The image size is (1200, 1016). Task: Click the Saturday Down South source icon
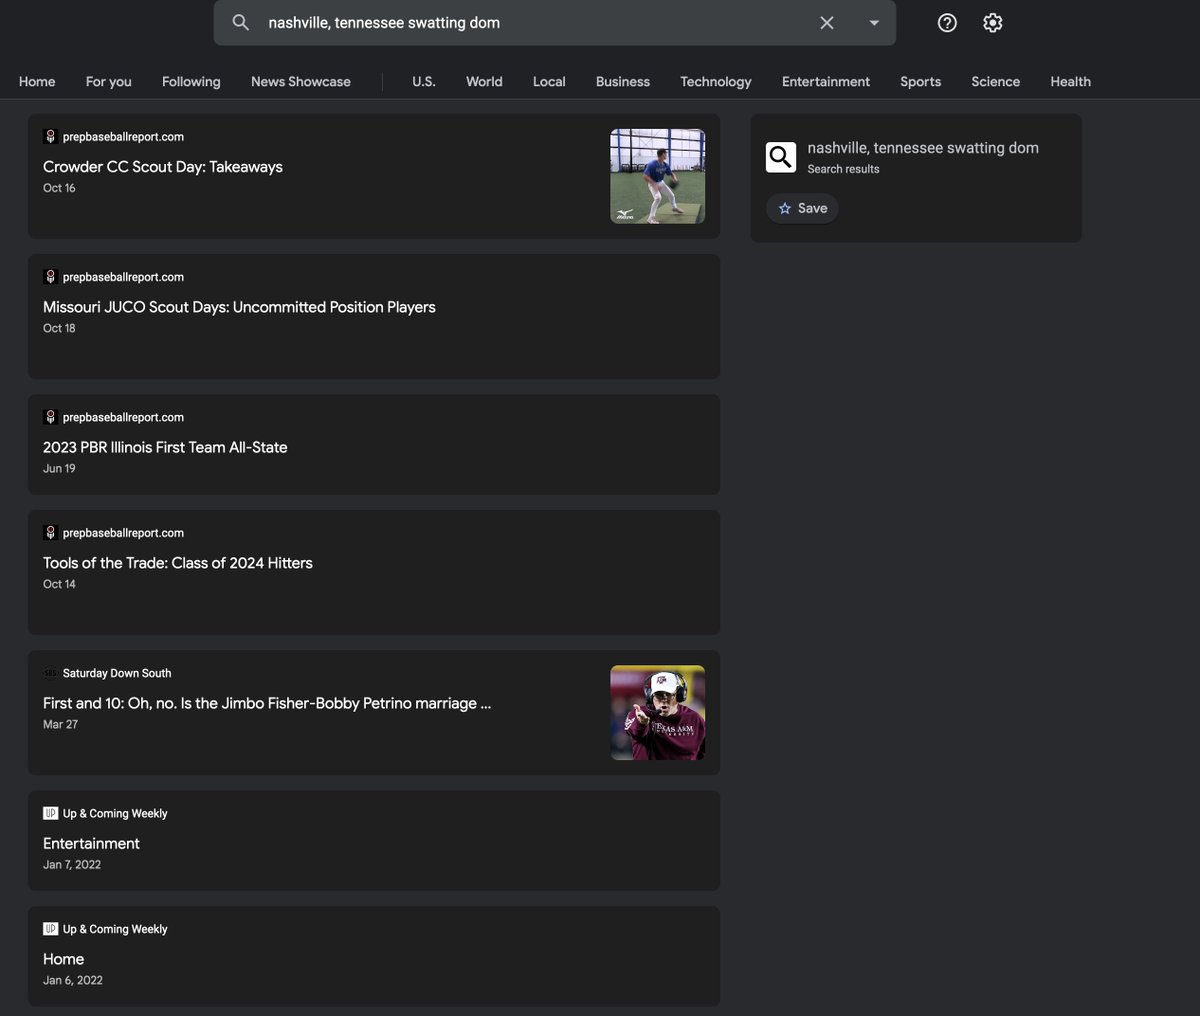(50, 673)
